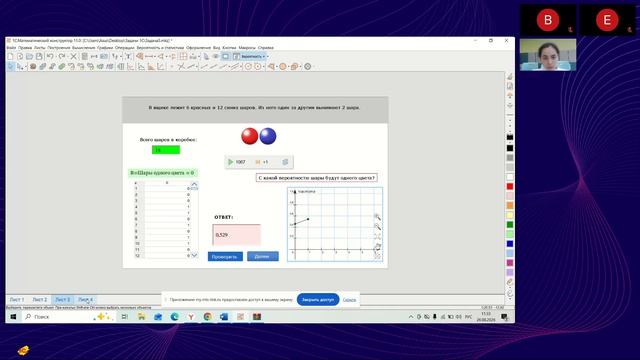Switch to Лист 3 tab
Viewport: 640px width, 360px height.
pos(62,300)
